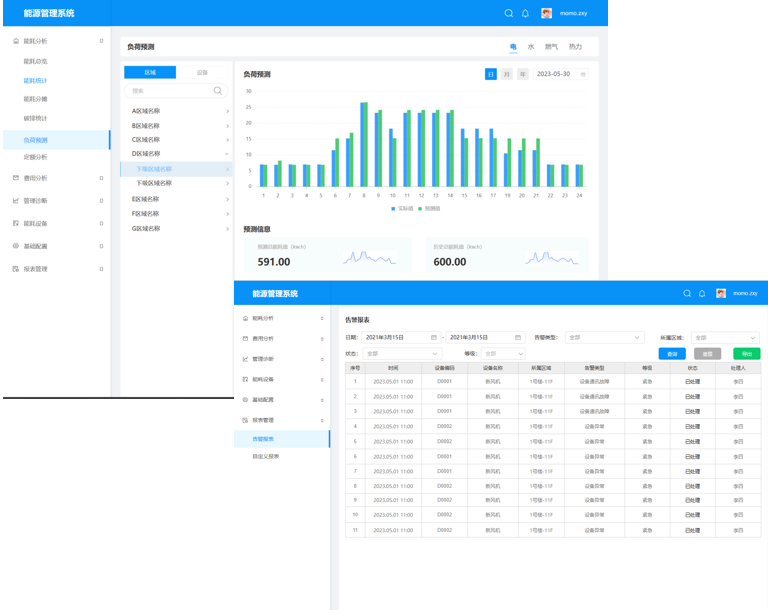Select the highlighted 下级区域名称 tree row
This screenshot has height=616, width=768.
[x=176, y=169]
